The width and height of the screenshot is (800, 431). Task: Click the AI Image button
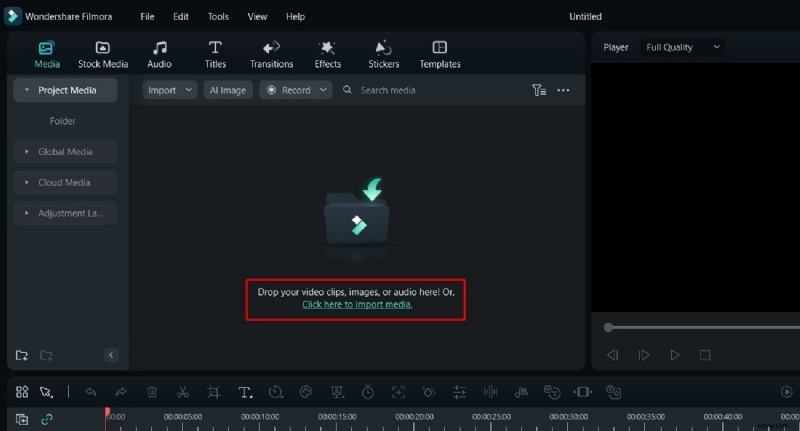click(x=226, y=90)
